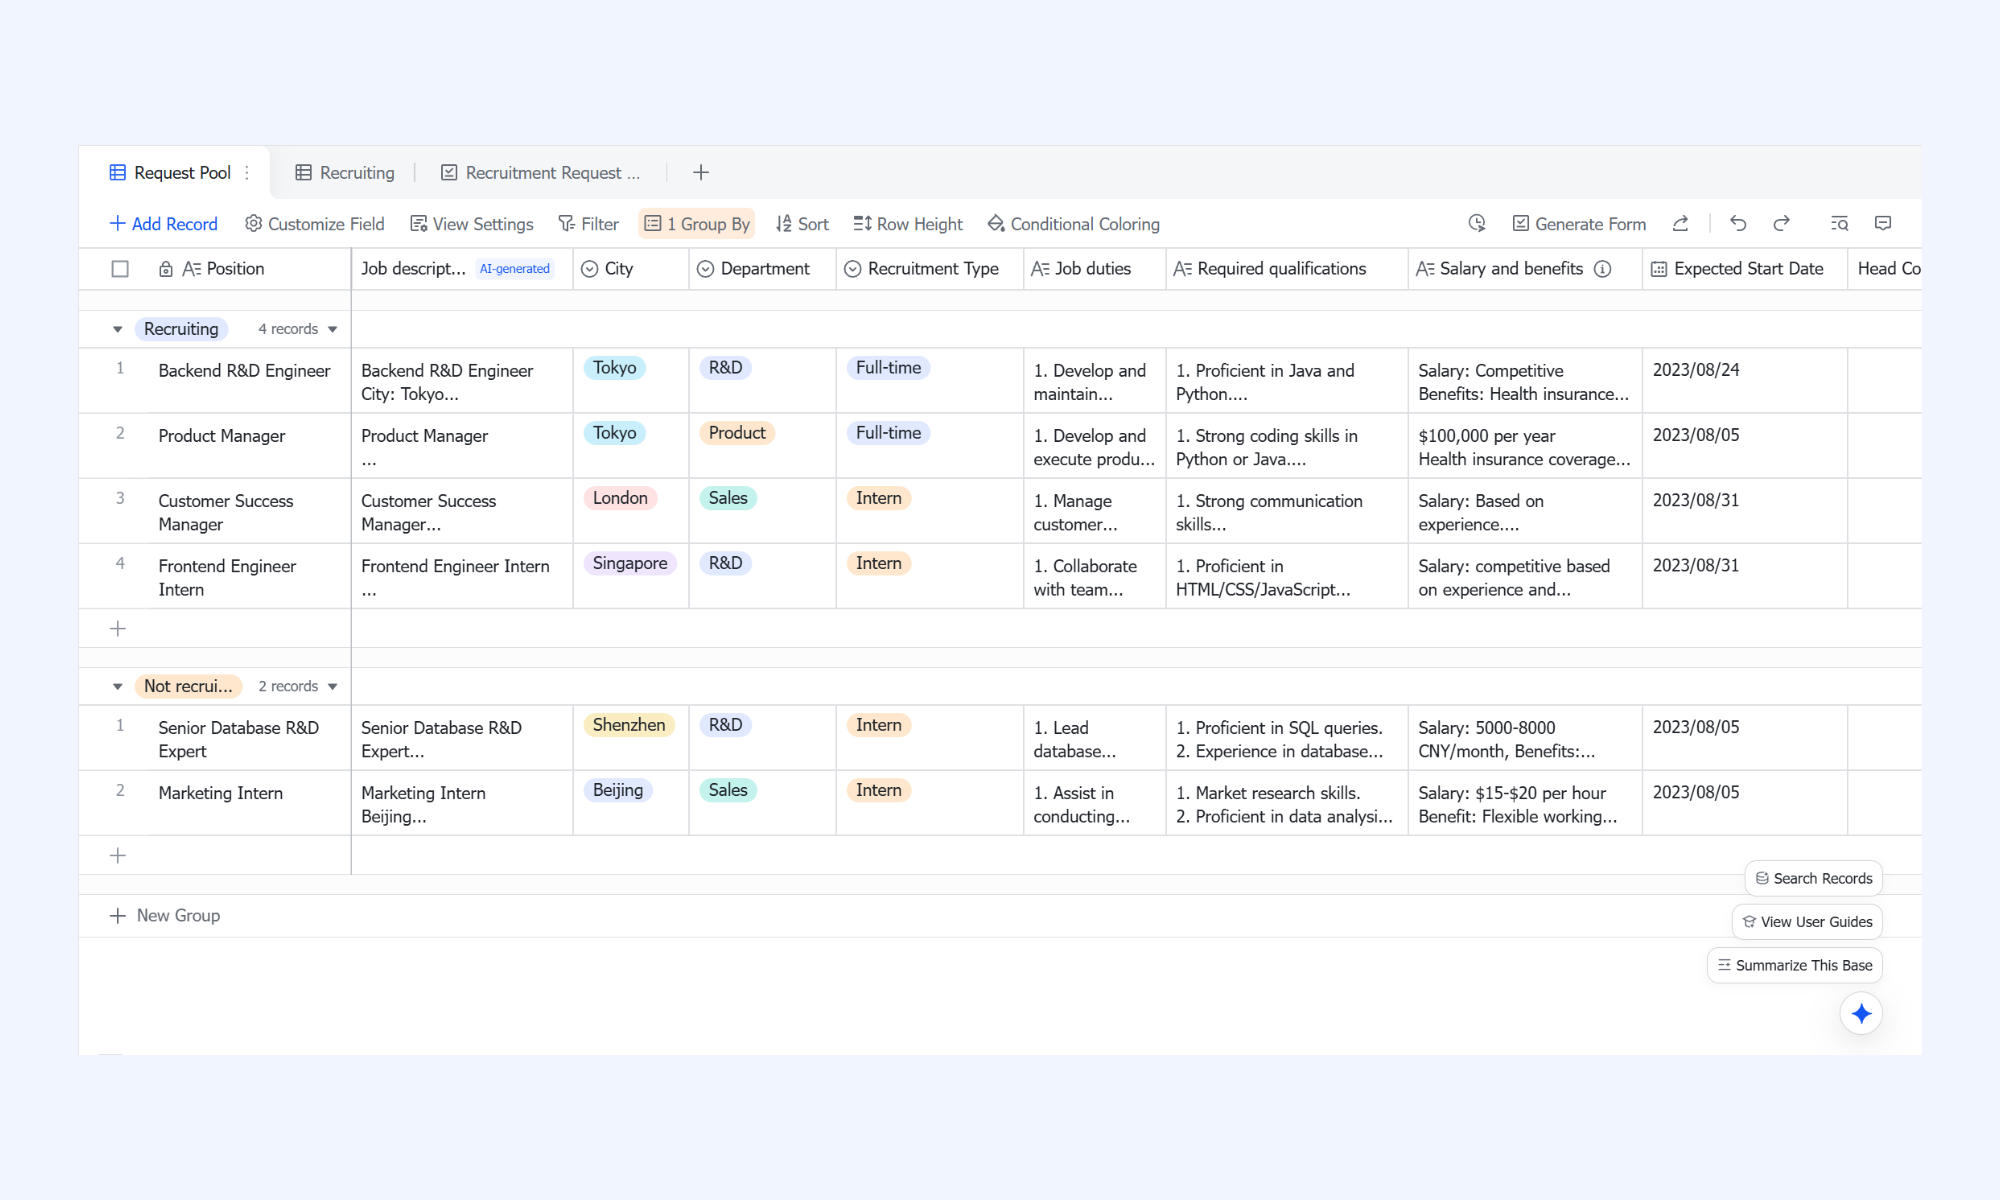Viewport: 2000px width, 1200px height.
Task: Open the Recruiting group records dropdown
Action: [333, 329]
